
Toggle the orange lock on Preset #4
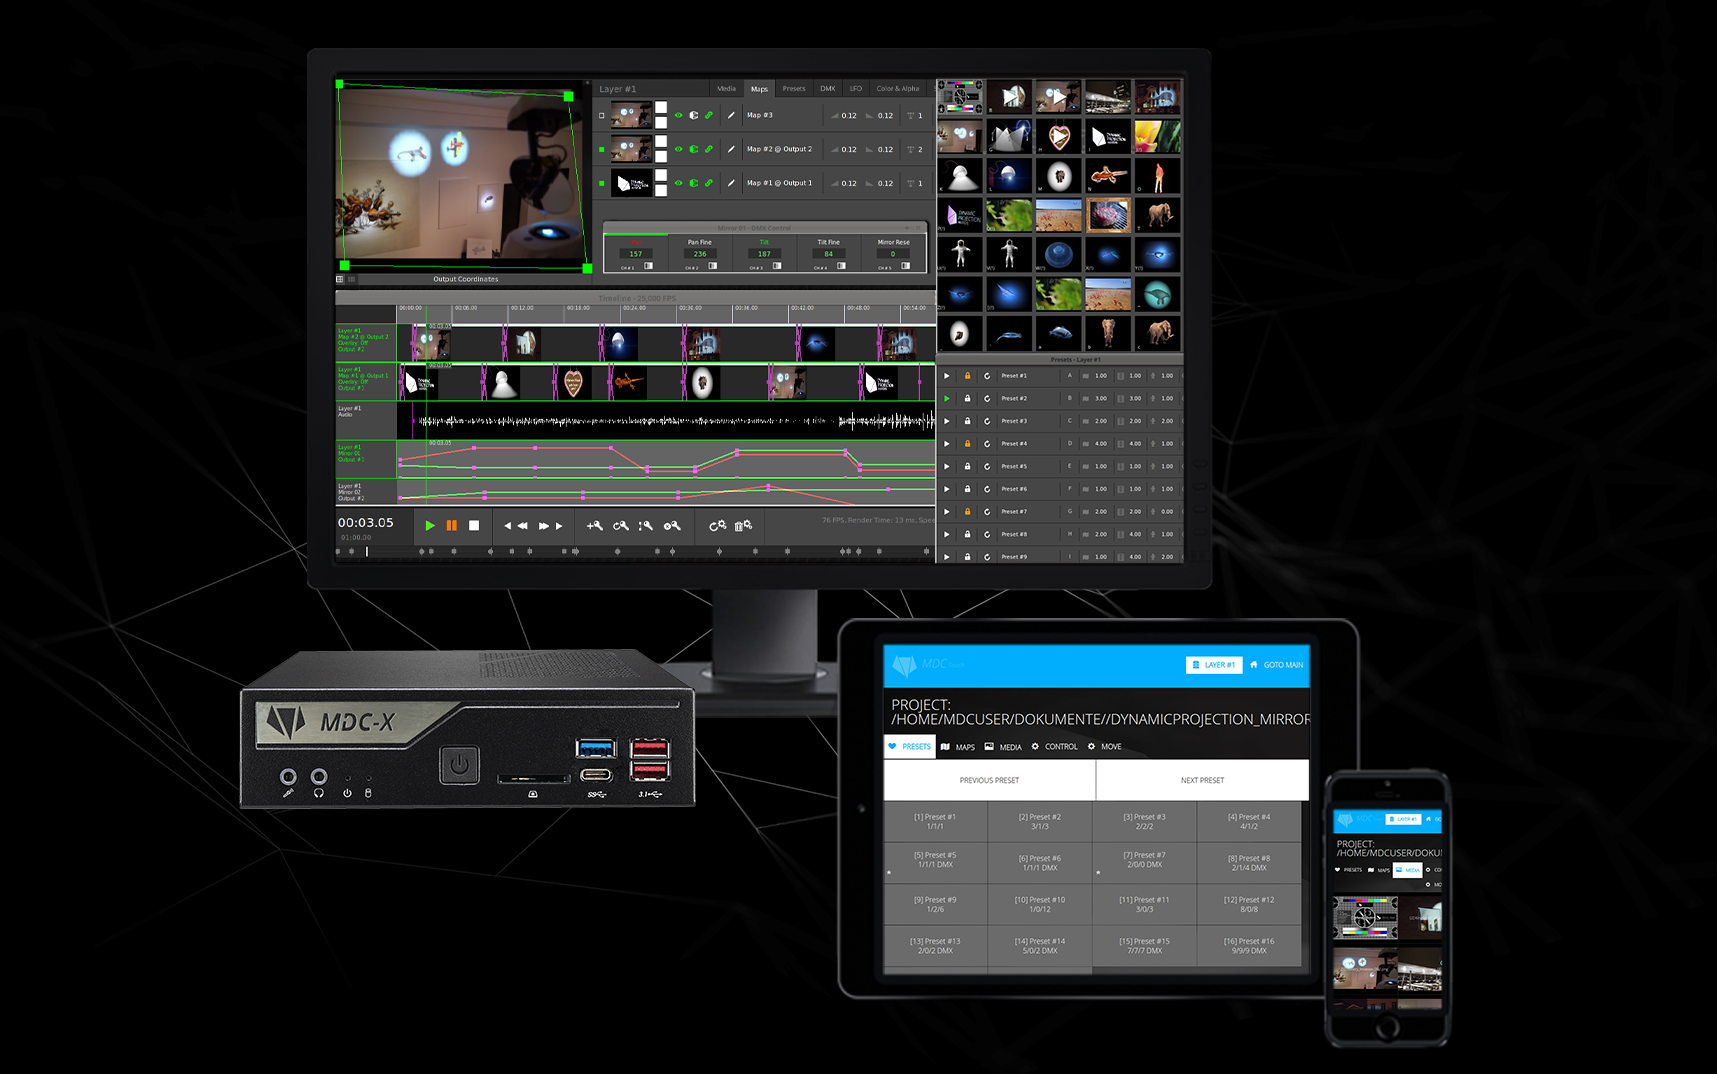967,444
